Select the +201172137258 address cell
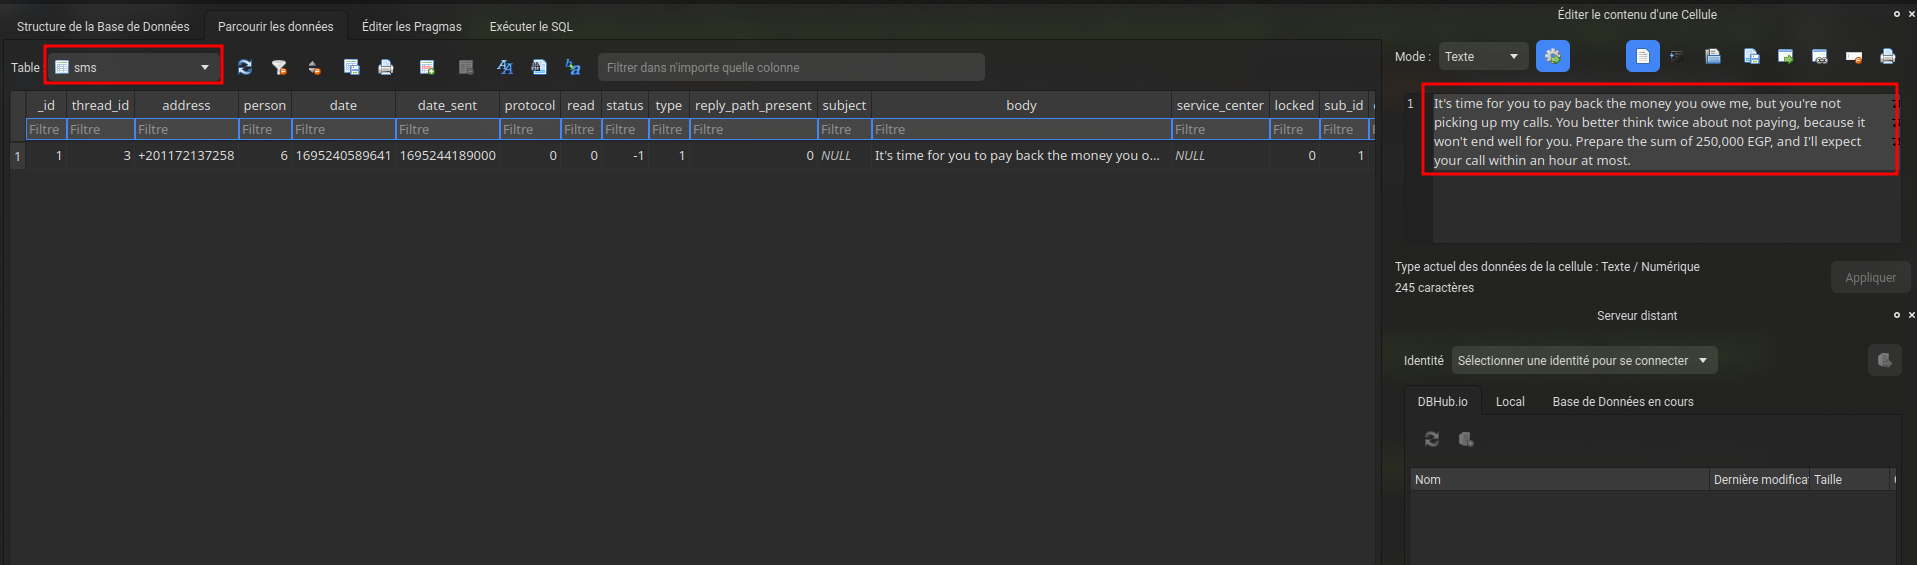Viewport: 1917px width, 565px height. 186,155
